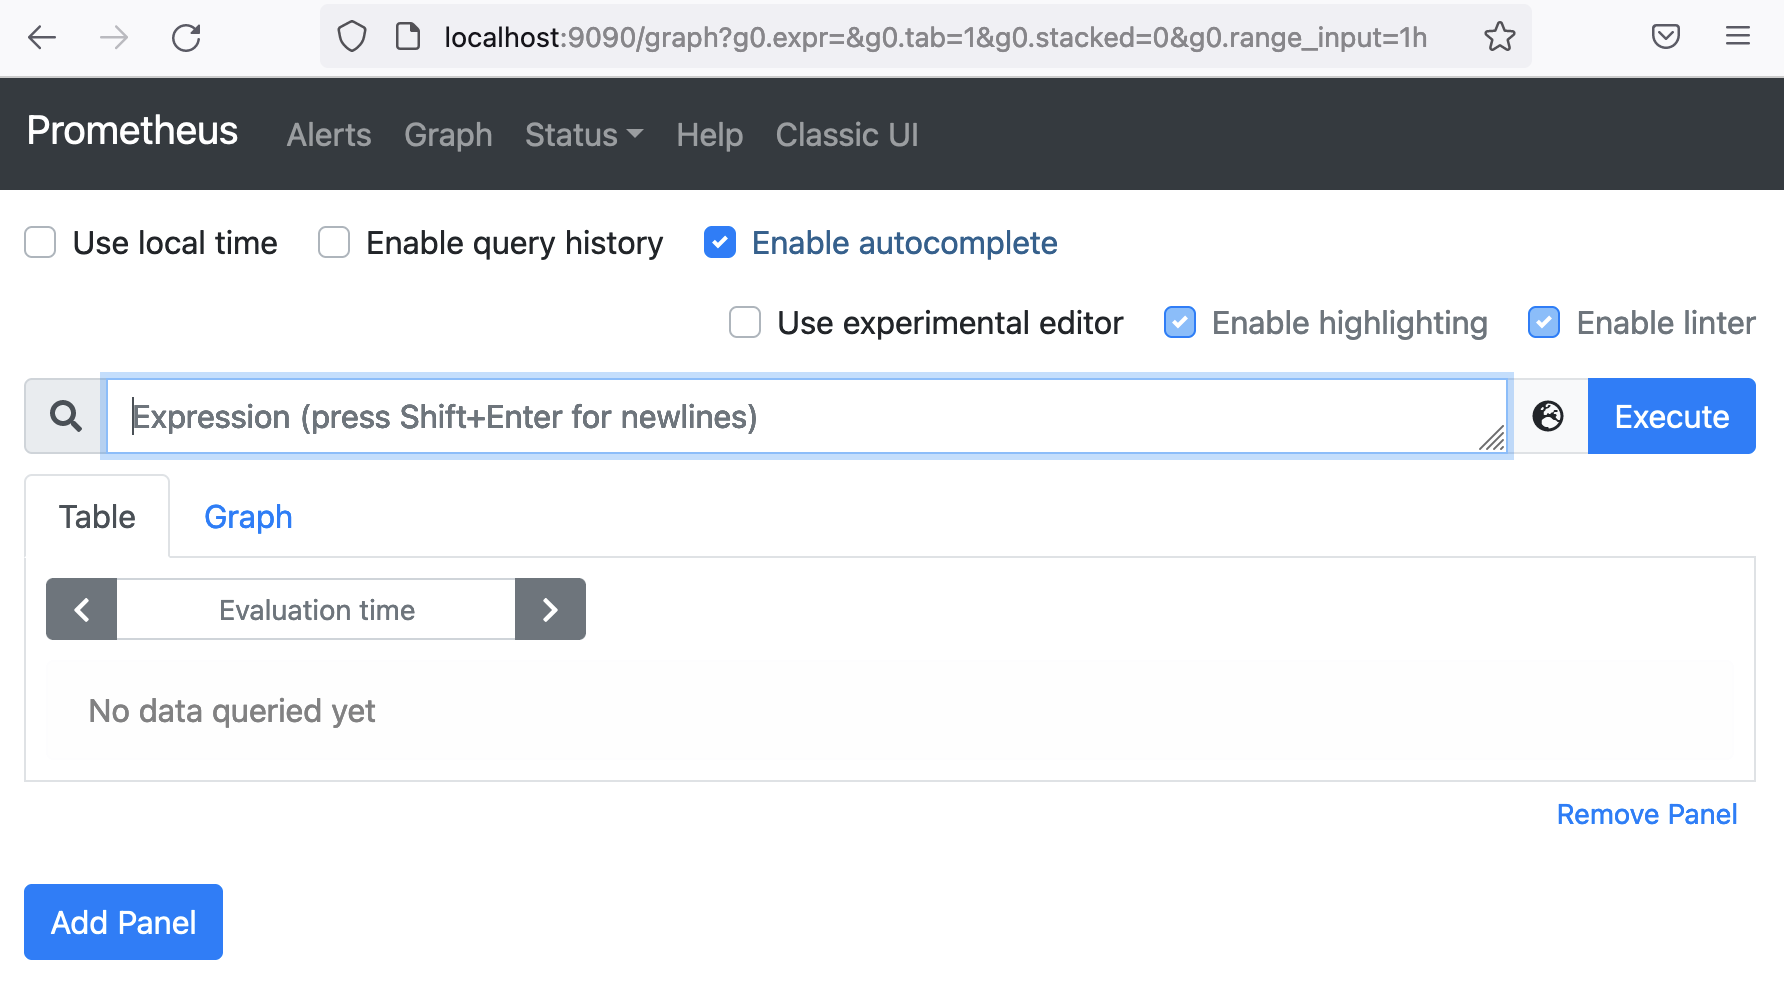Open the Status dropdown menu
This screenshot has height=1006, width=1784.
pyautogui.click(x=583, y=134)
